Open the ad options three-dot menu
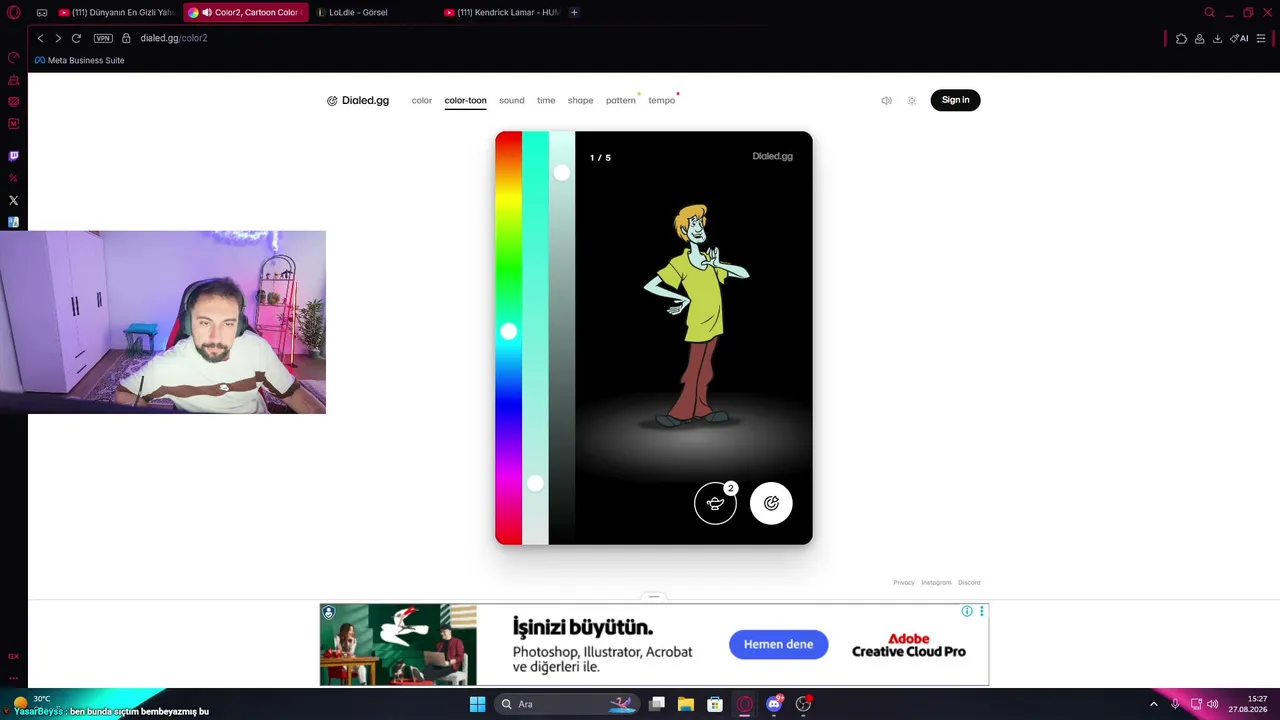Viewport: 1280px width, 720px height. pos(982,611)
